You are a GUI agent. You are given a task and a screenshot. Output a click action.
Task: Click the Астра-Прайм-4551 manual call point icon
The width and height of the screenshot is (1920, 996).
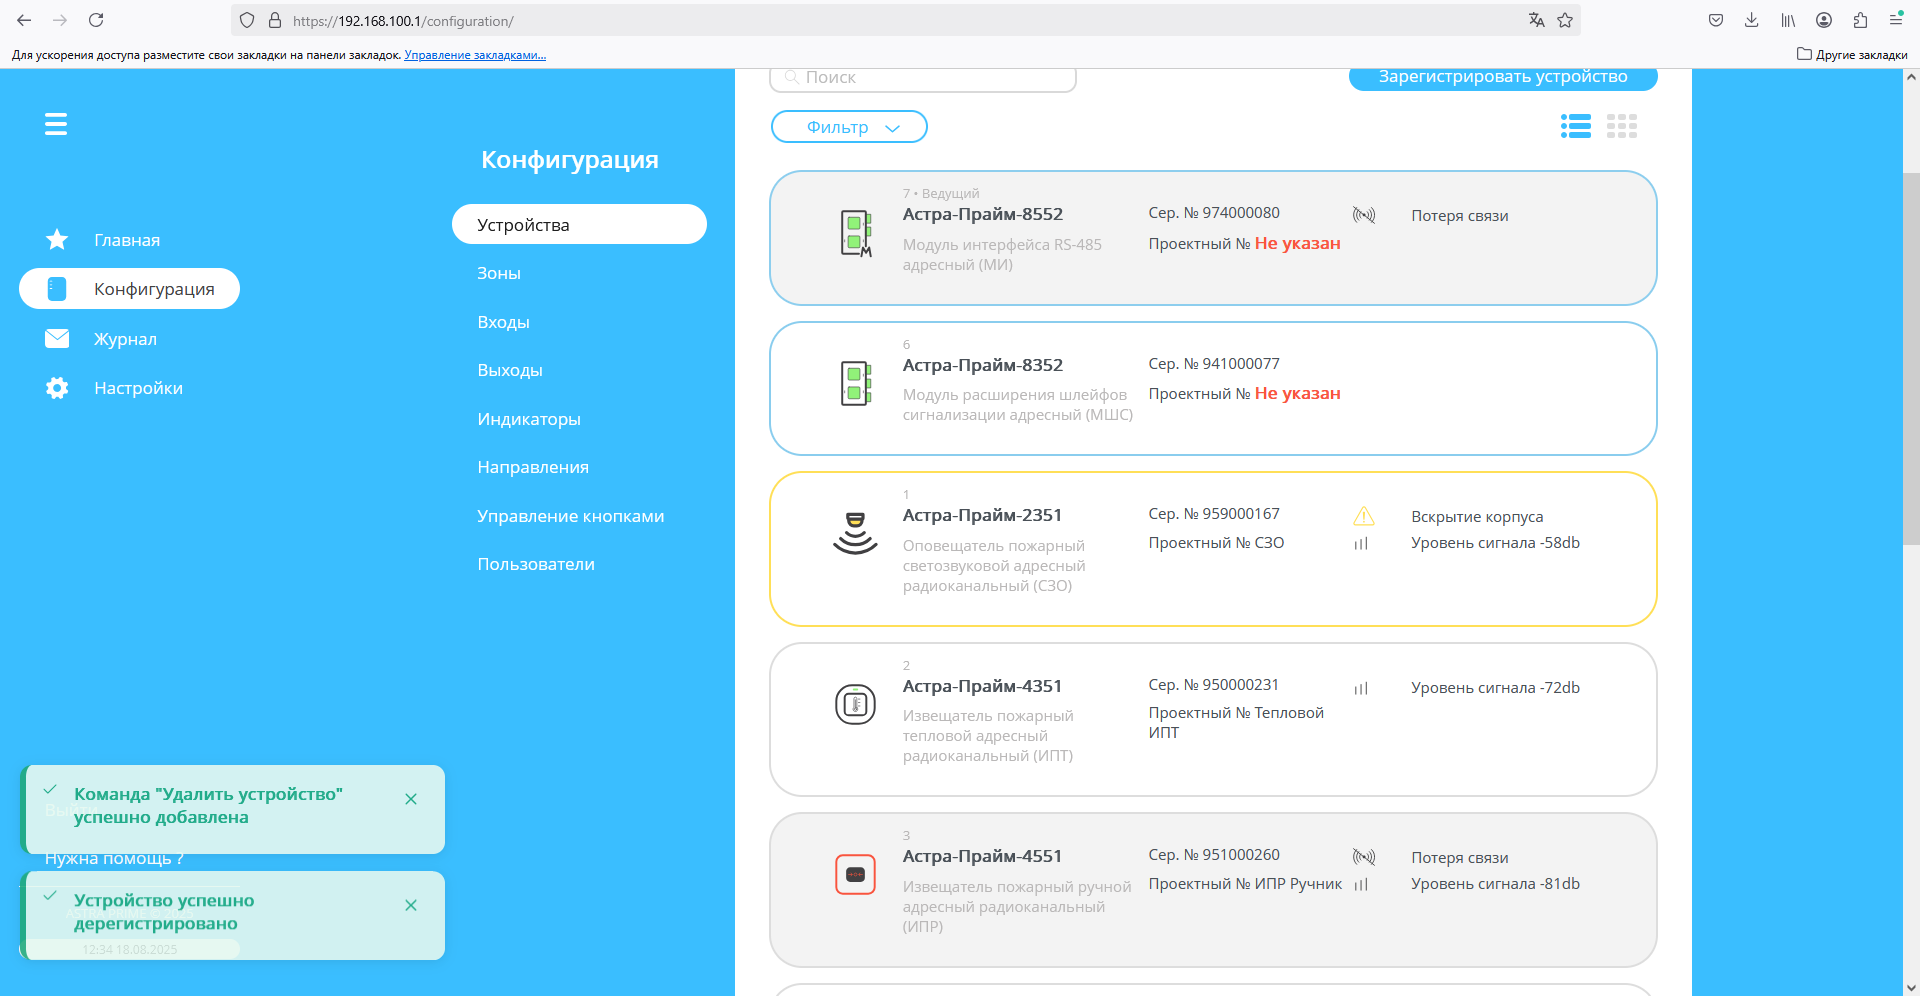(856, 875)
